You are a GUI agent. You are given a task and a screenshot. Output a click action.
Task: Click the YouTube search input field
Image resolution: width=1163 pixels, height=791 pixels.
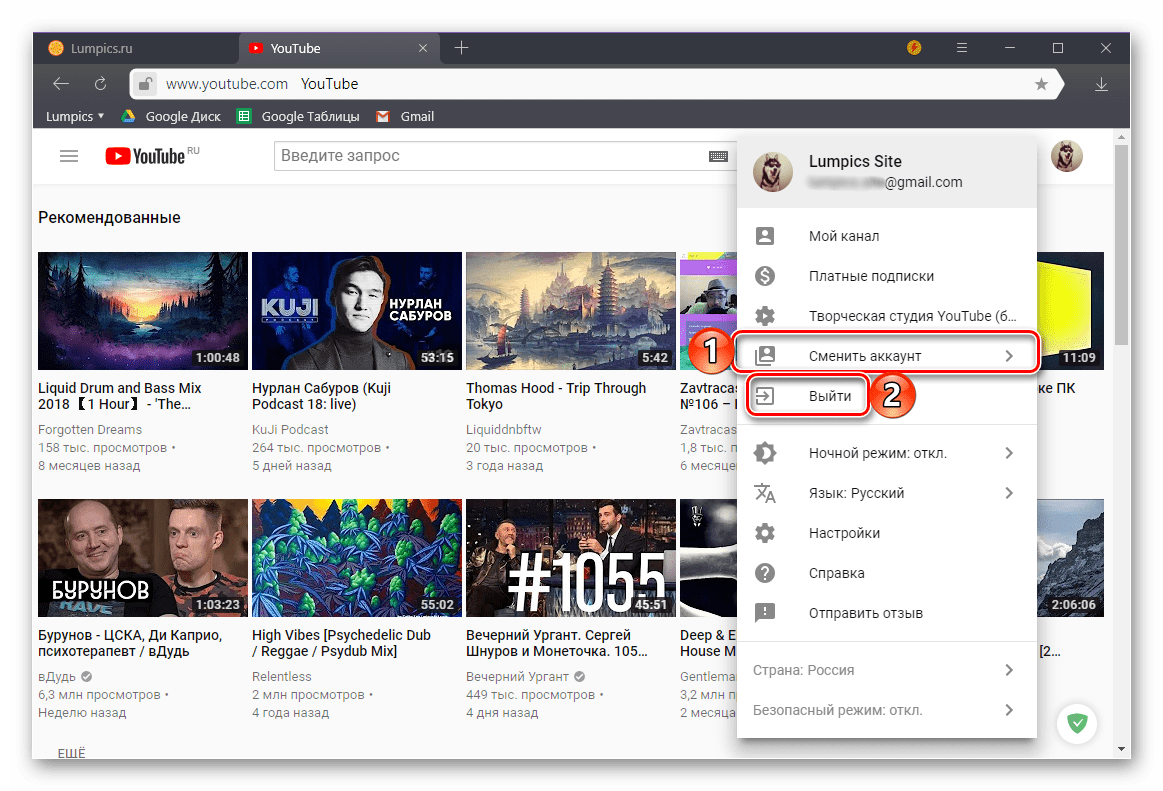(x=491, y=156)
